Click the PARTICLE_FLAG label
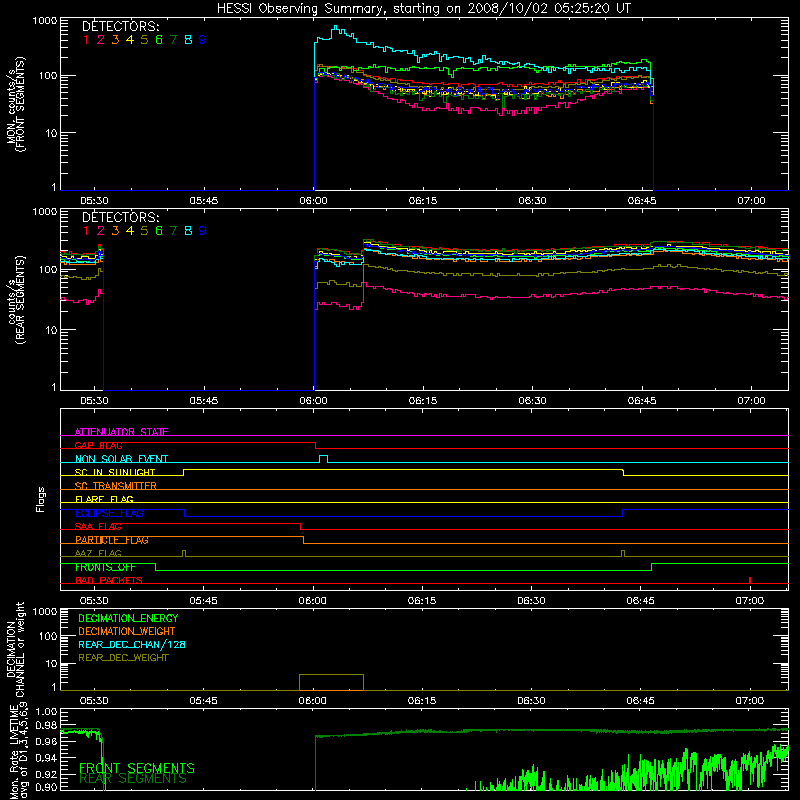The image size is (800, 800). click(112, 540)
